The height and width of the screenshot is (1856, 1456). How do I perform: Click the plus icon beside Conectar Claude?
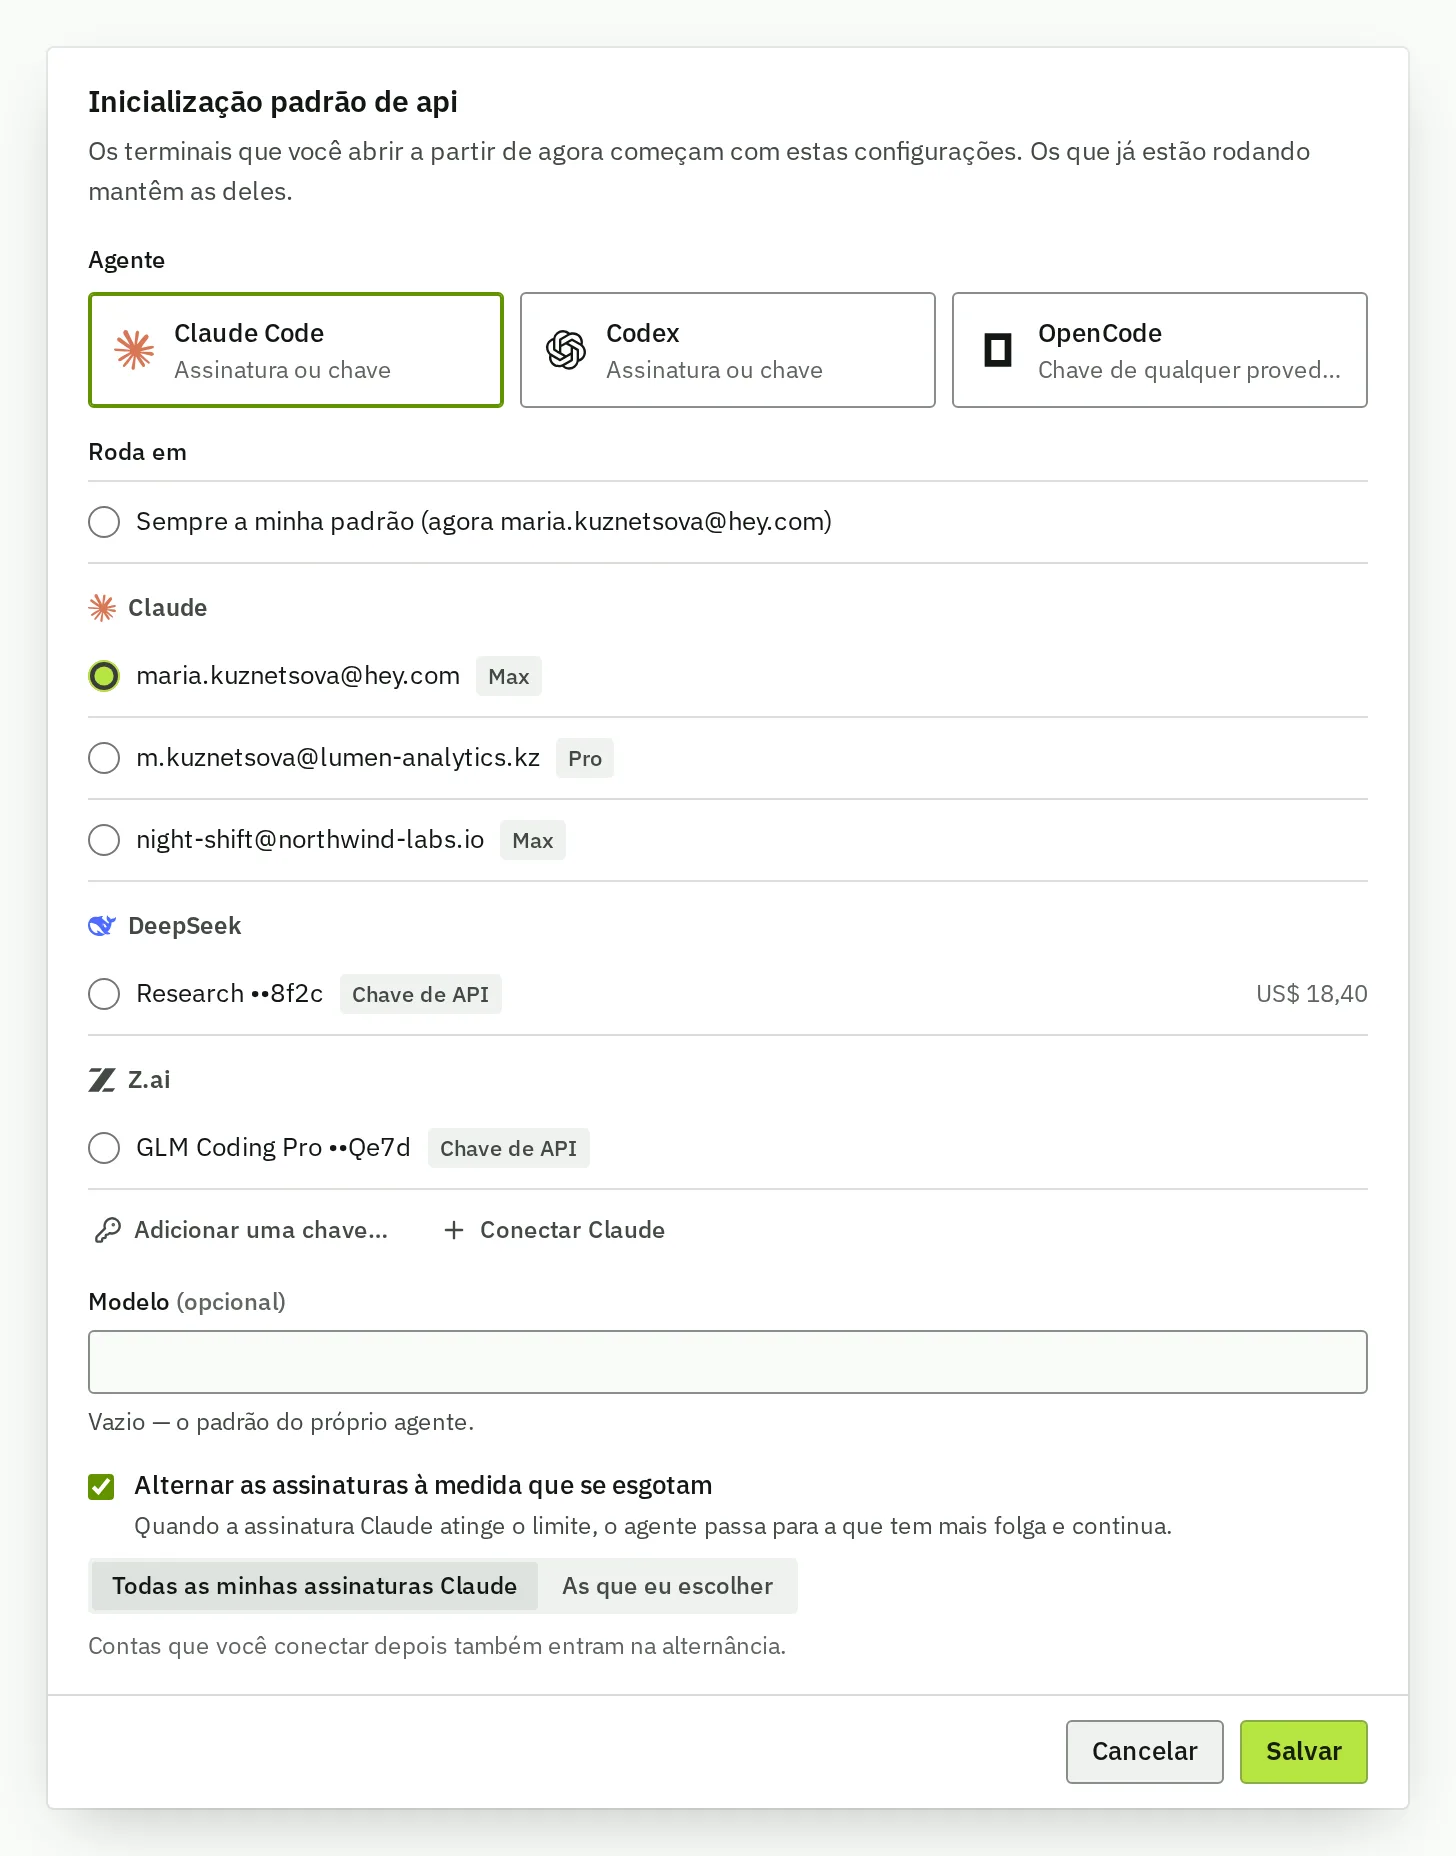pos(454,1230)
